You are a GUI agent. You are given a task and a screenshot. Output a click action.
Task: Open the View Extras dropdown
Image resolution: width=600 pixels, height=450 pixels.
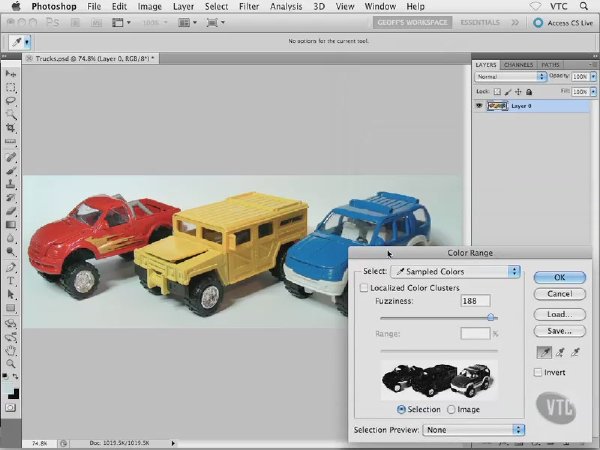click(x=121, y=23)
